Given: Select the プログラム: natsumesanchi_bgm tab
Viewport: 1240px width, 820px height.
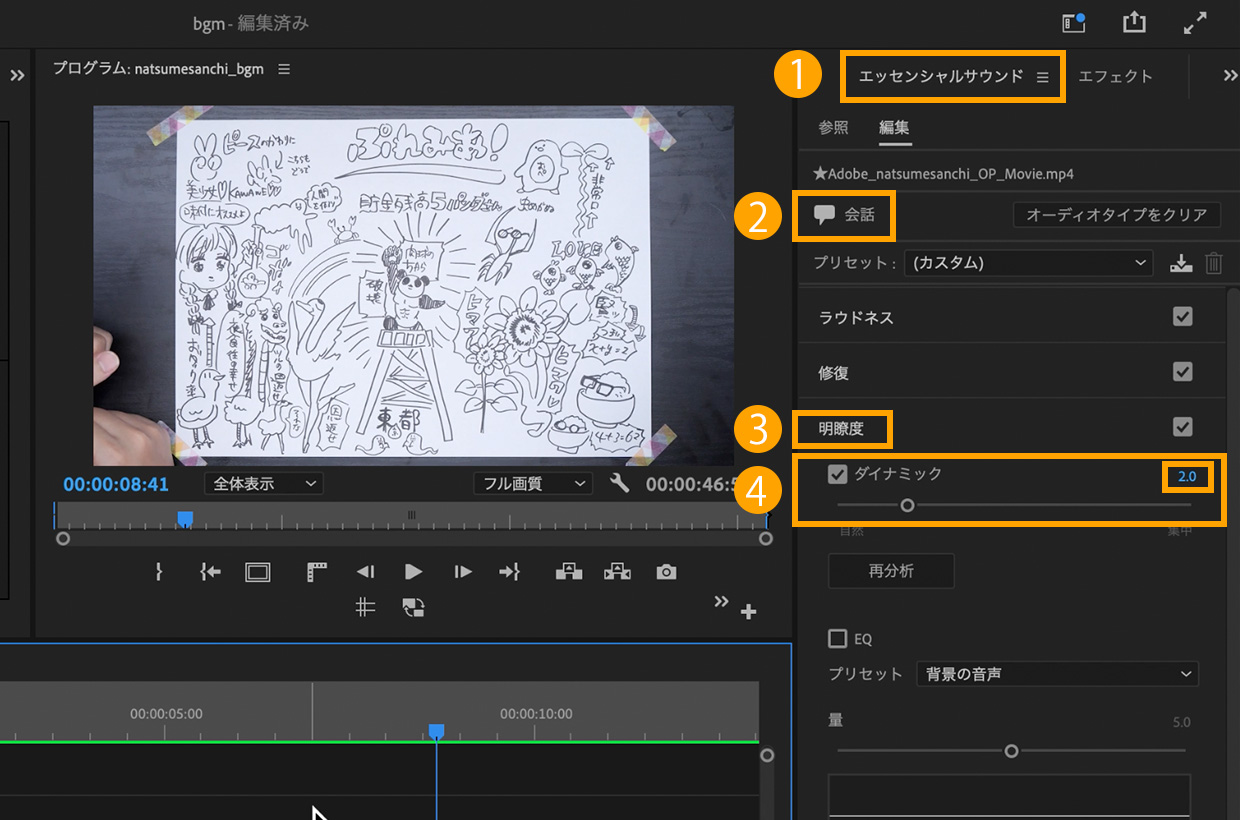Looking at the screenshot, I should (160, 69).
